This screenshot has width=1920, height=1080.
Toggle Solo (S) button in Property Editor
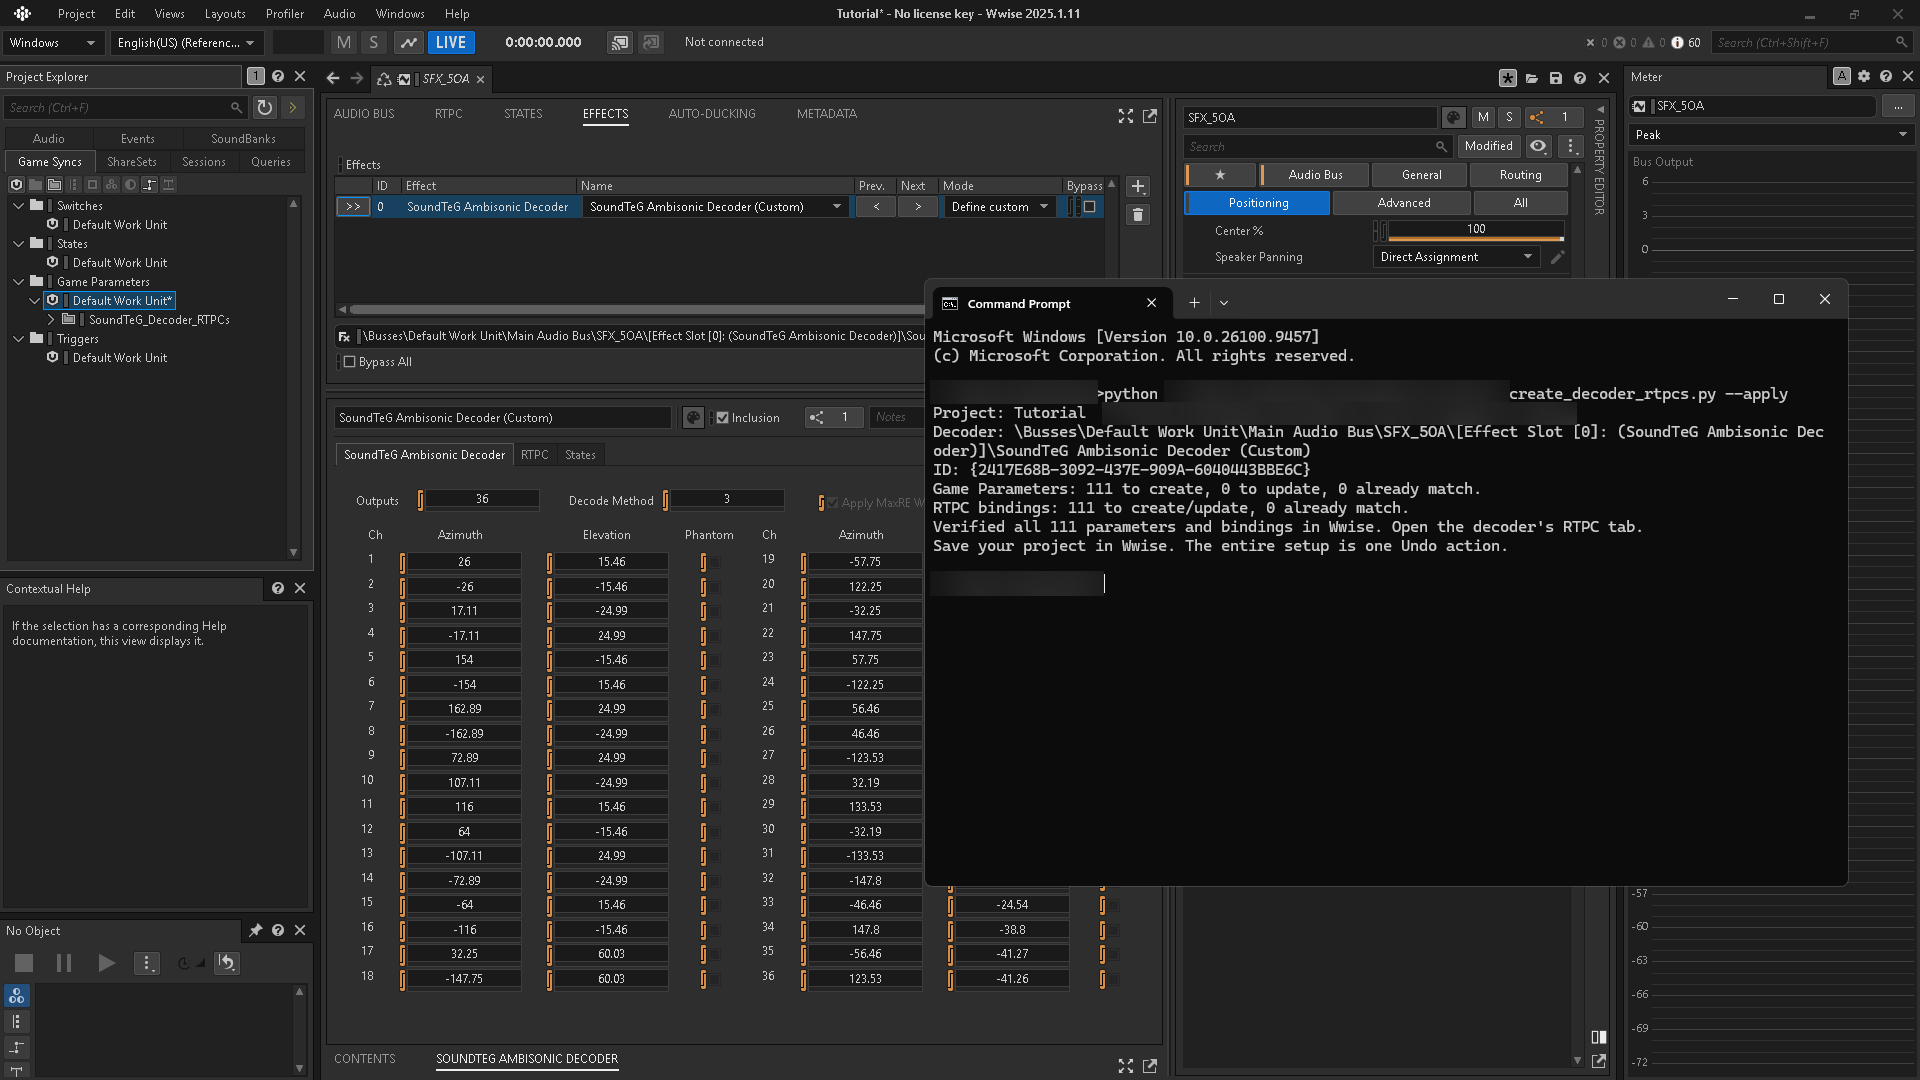[1509, 117]
